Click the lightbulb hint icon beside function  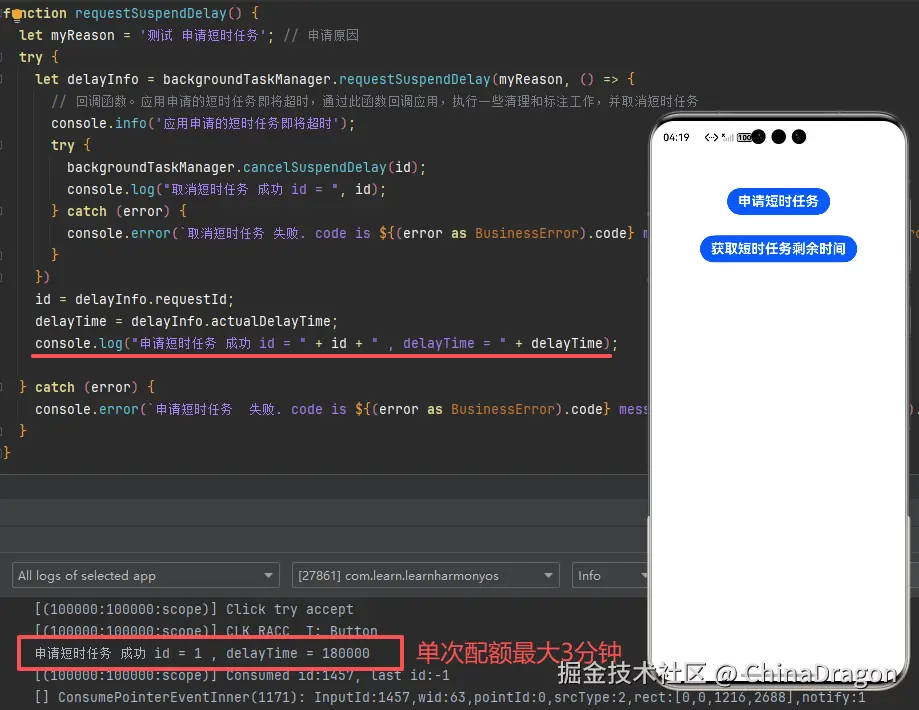point(17,15)
